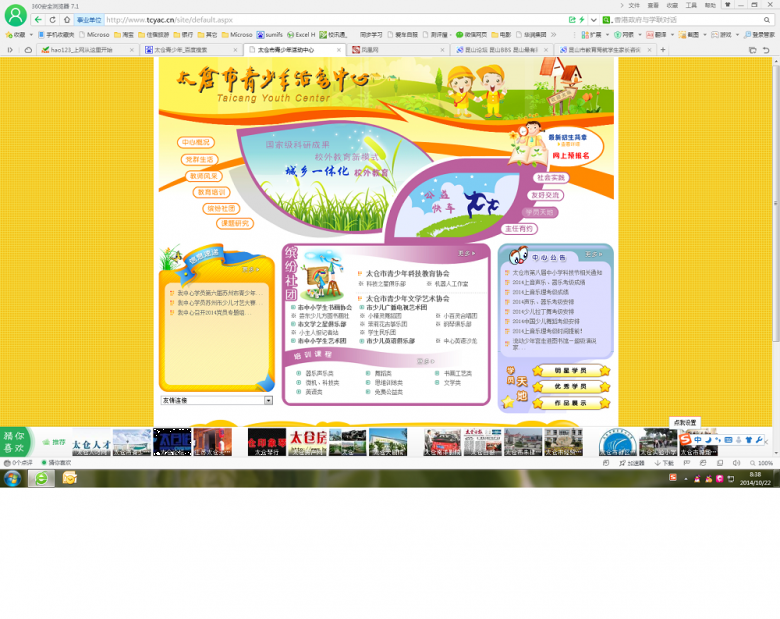This screenshot has height=619, width=780.
Task: Expand the 翻译 dropdown arrow
Action: click(x=673, y=35)
